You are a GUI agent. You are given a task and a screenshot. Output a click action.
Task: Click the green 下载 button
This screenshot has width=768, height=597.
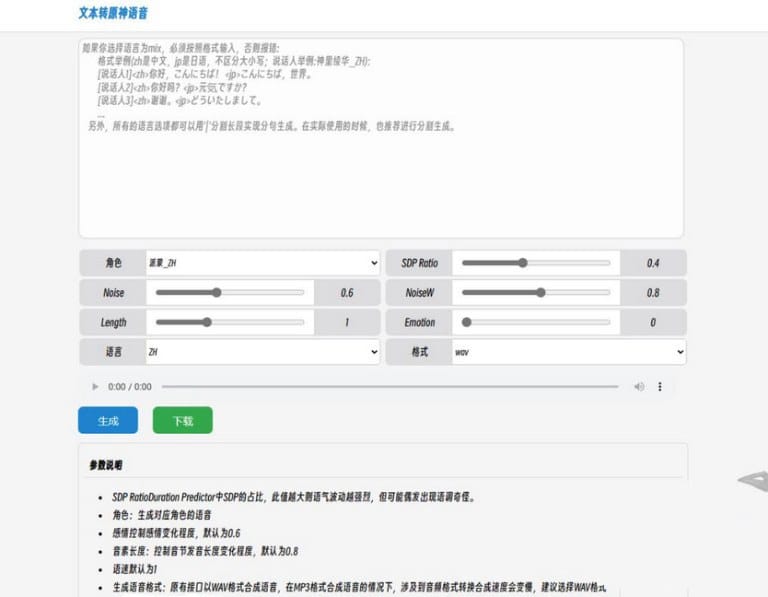coord(182,421)
